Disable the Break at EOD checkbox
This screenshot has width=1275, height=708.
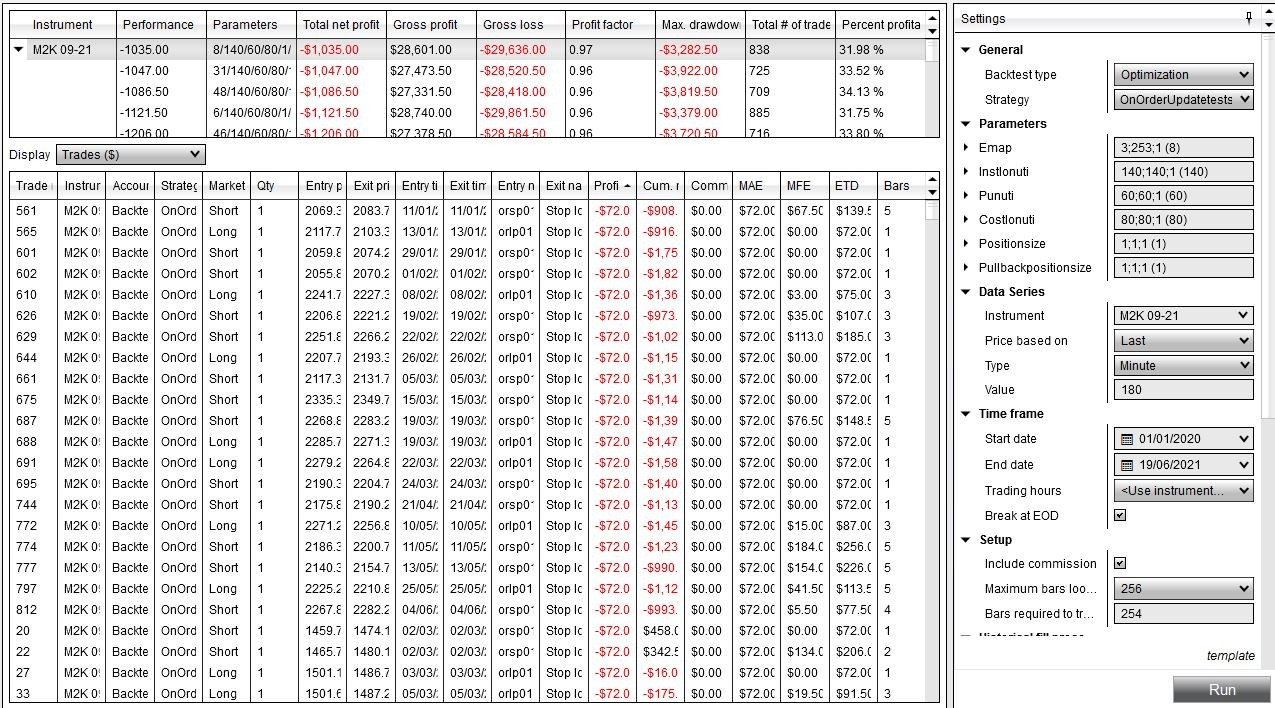[1120, 515]
